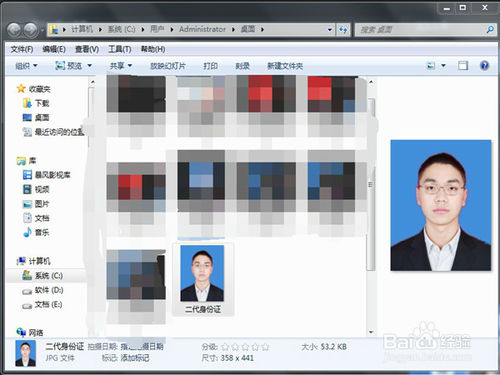The width and height of the screenshot is (500, 375).
Task: Click navigation pane scrollbar up arrow
Action: tap(93, 82)
